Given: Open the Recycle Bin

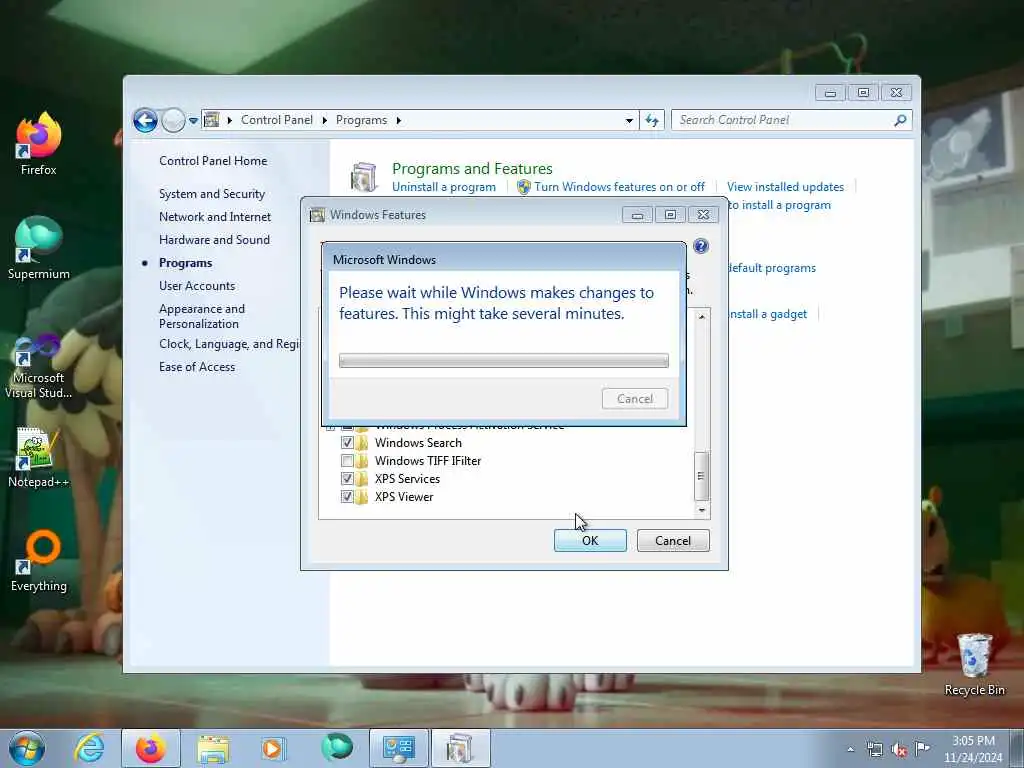Looking at the screenshot, I should (974, 665).
